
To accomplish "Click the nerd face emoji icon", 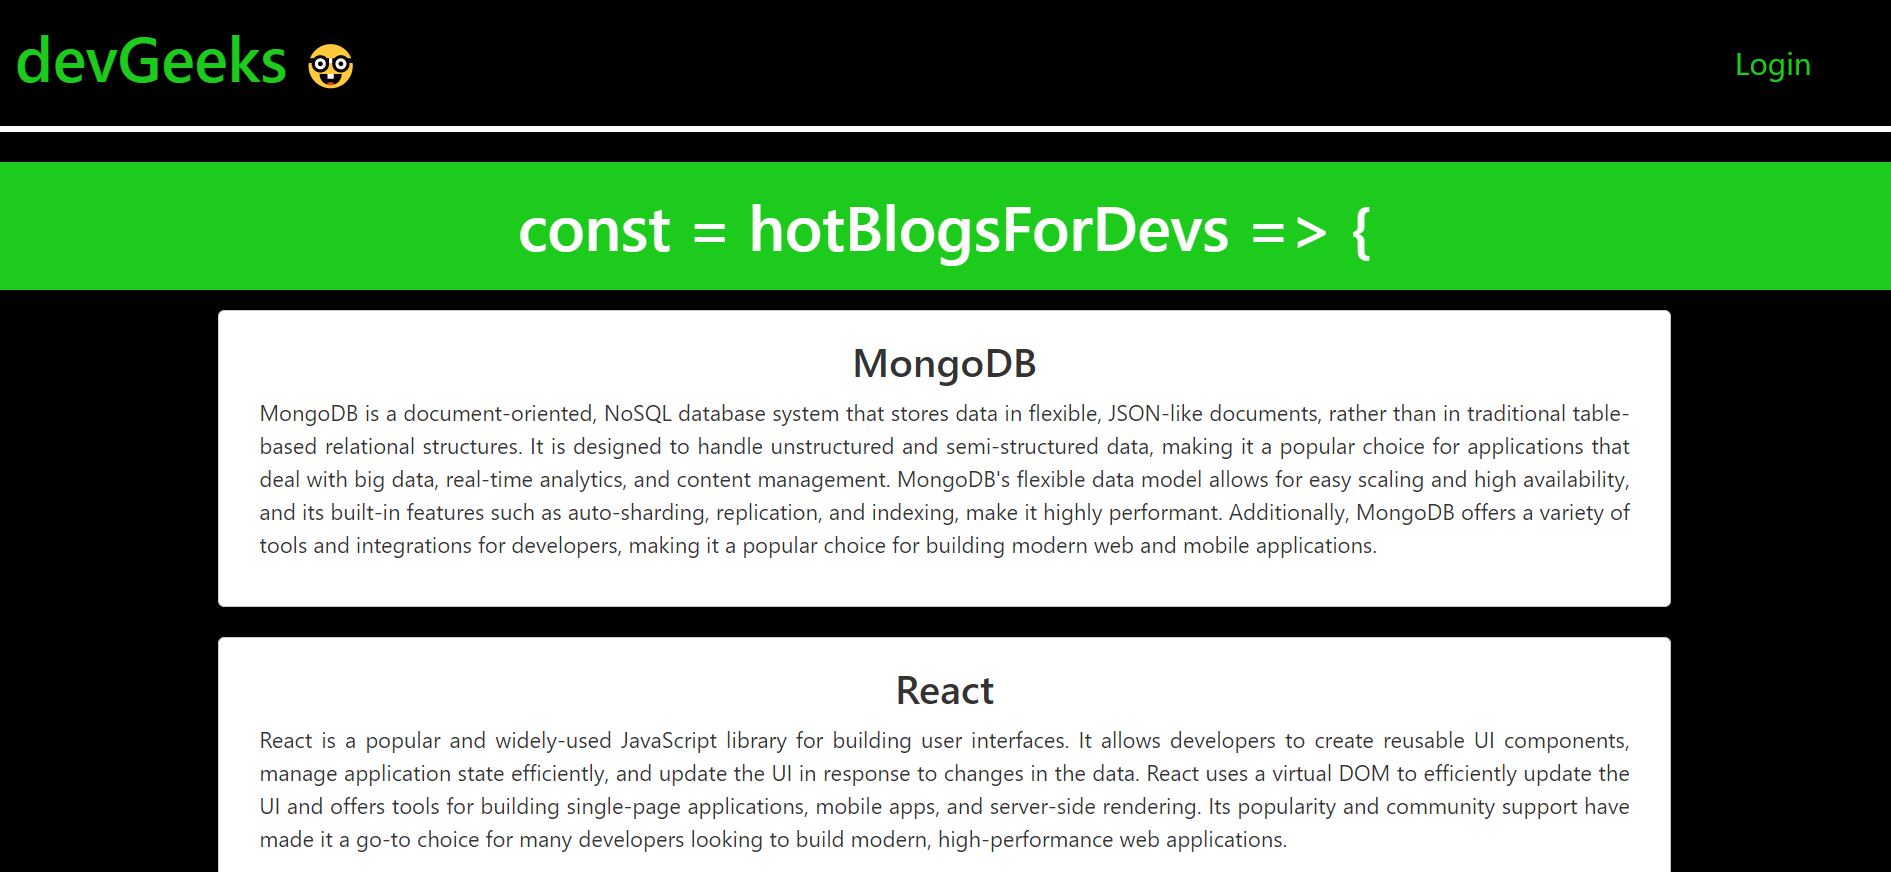I will [330, 66].
